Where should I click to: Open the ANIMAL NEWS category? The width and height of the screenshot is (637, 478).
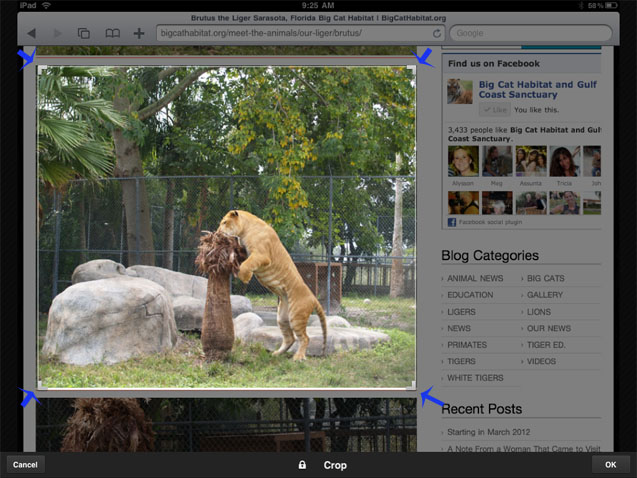pos(475,279)
